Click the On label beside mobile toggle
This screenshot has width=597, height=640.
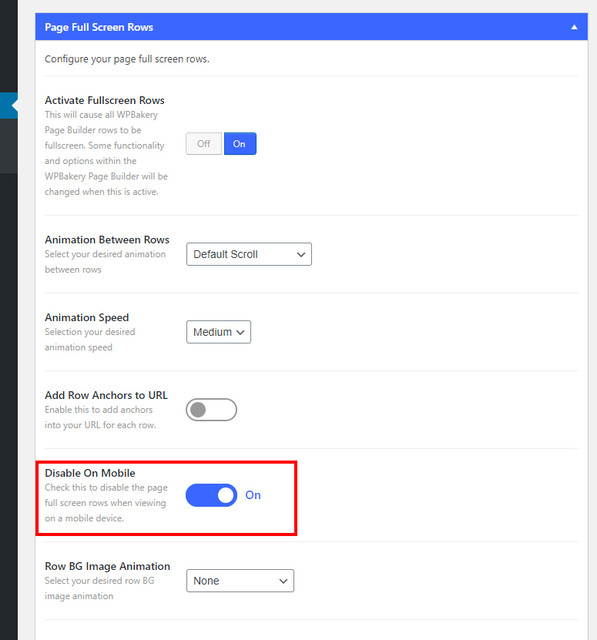tap(253, 495)
